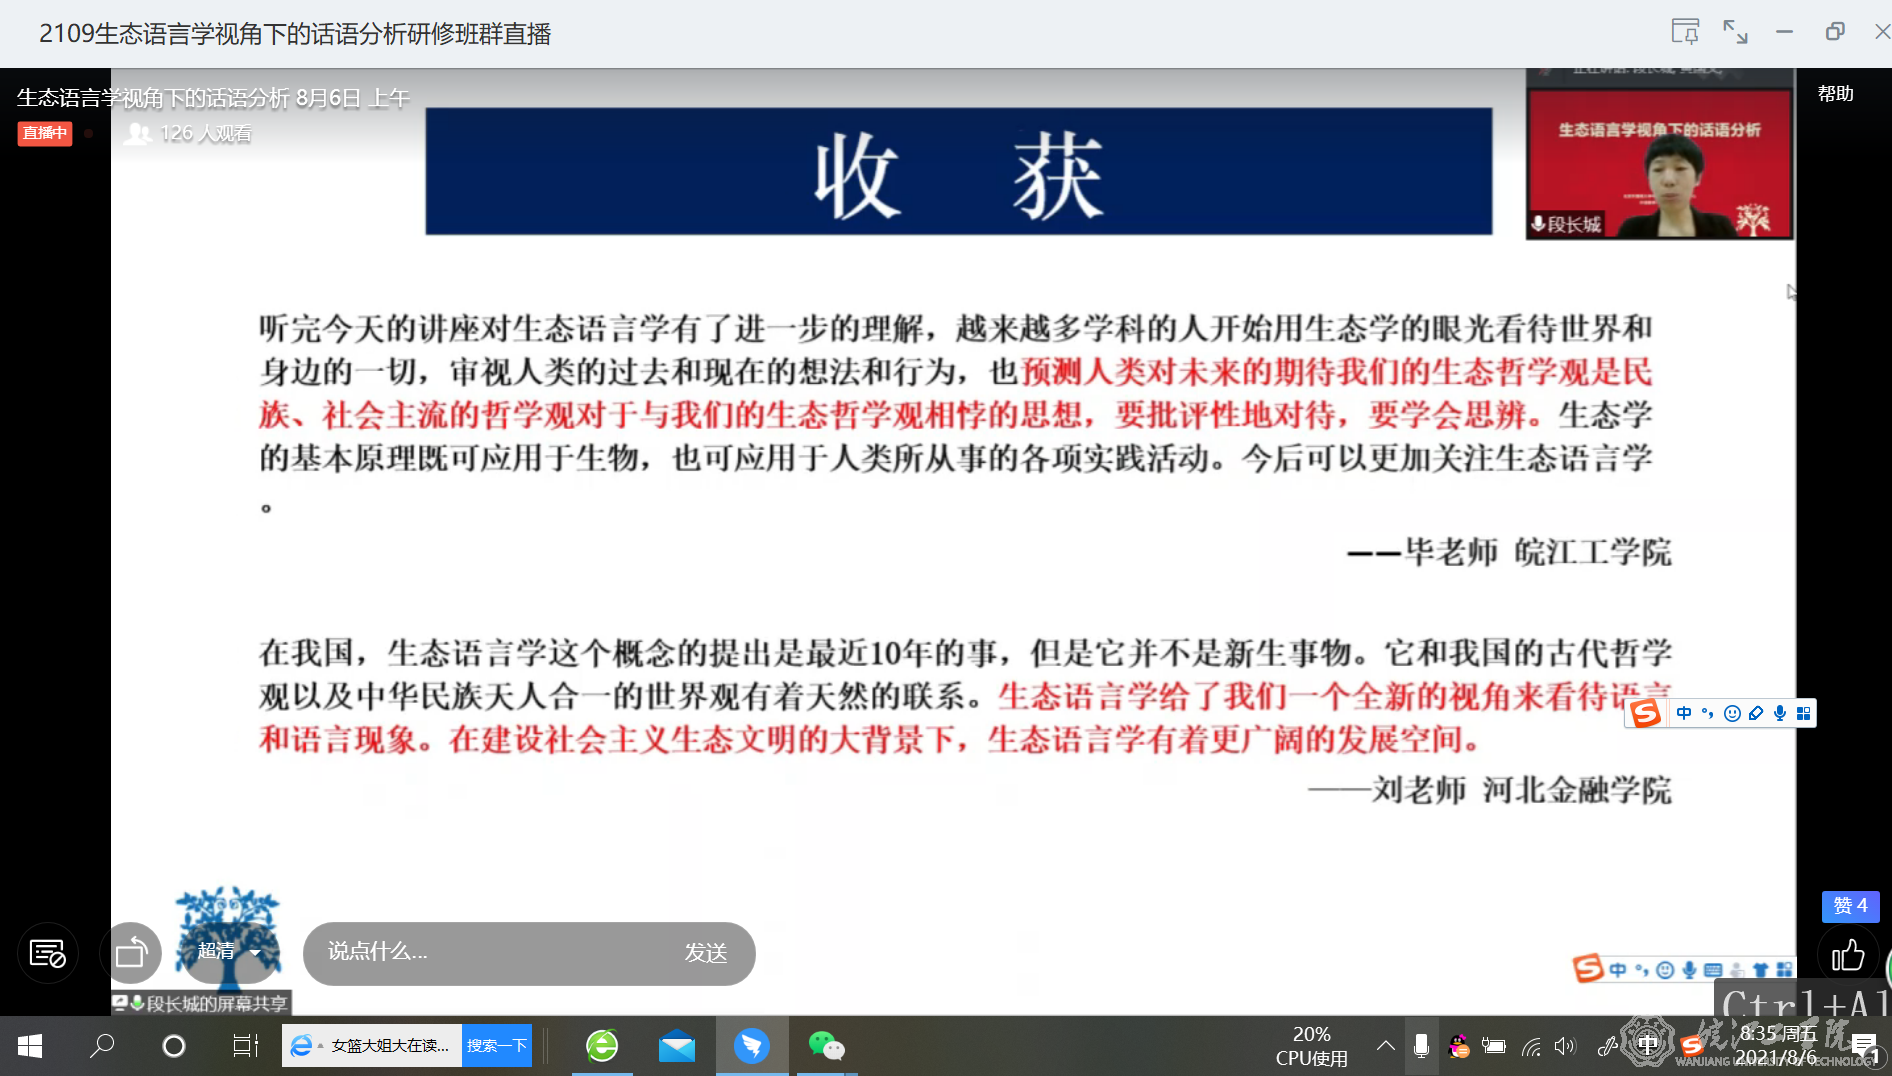Enter fullscreen with the expand arrows icon
Viewport: 1892px width, 1076px height.
coord(1735,32)
